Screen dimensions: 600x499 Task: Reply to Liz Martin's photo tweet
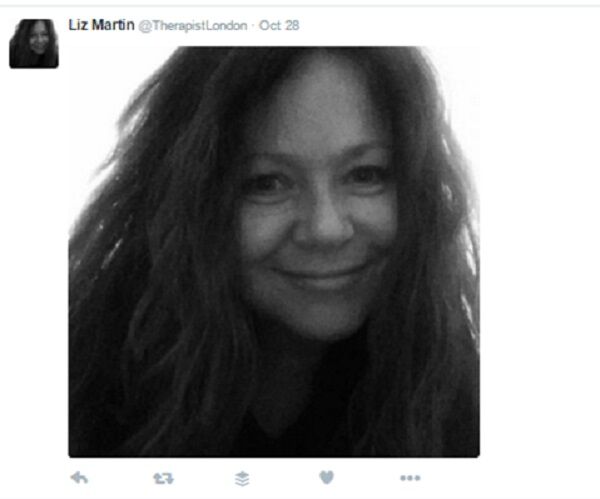click(80, 478)
